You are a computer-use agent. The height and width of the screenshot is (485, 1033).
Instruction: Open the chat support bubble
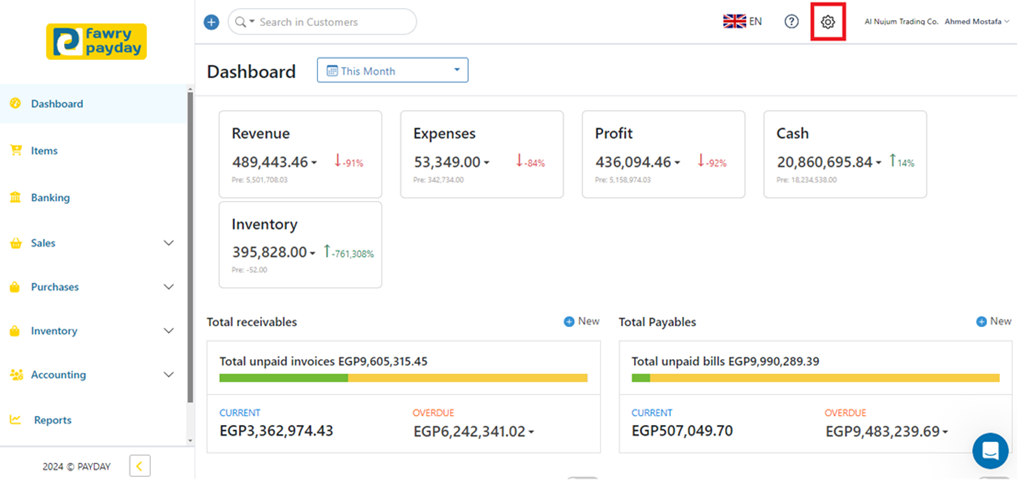pyautogui.click(x=990, y=451)
